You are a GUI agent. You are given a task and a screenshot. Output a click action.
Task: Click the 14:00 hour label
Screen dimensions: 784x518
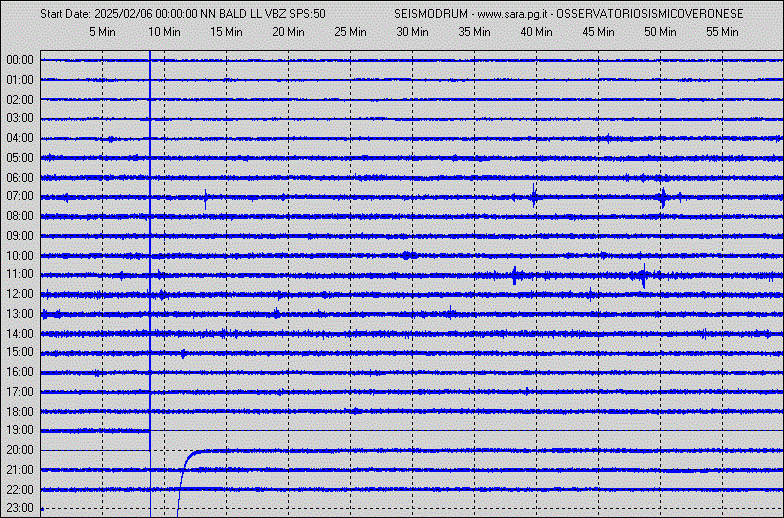tap(20, 334)
